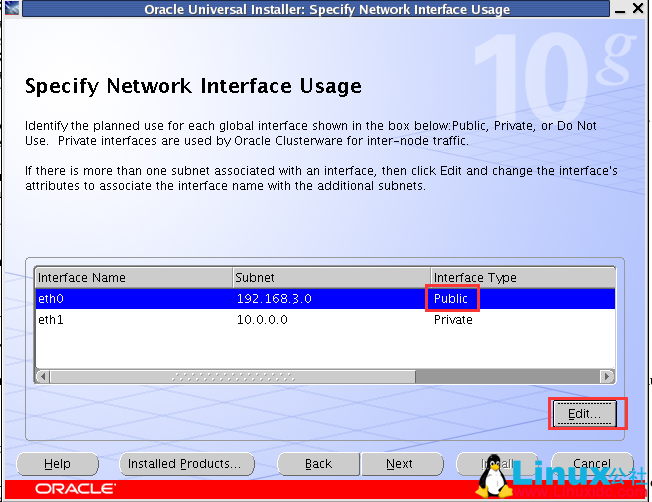Open the window menu icon in title bar
Screen dimensions: 652x502
click(x=12, y=7)
